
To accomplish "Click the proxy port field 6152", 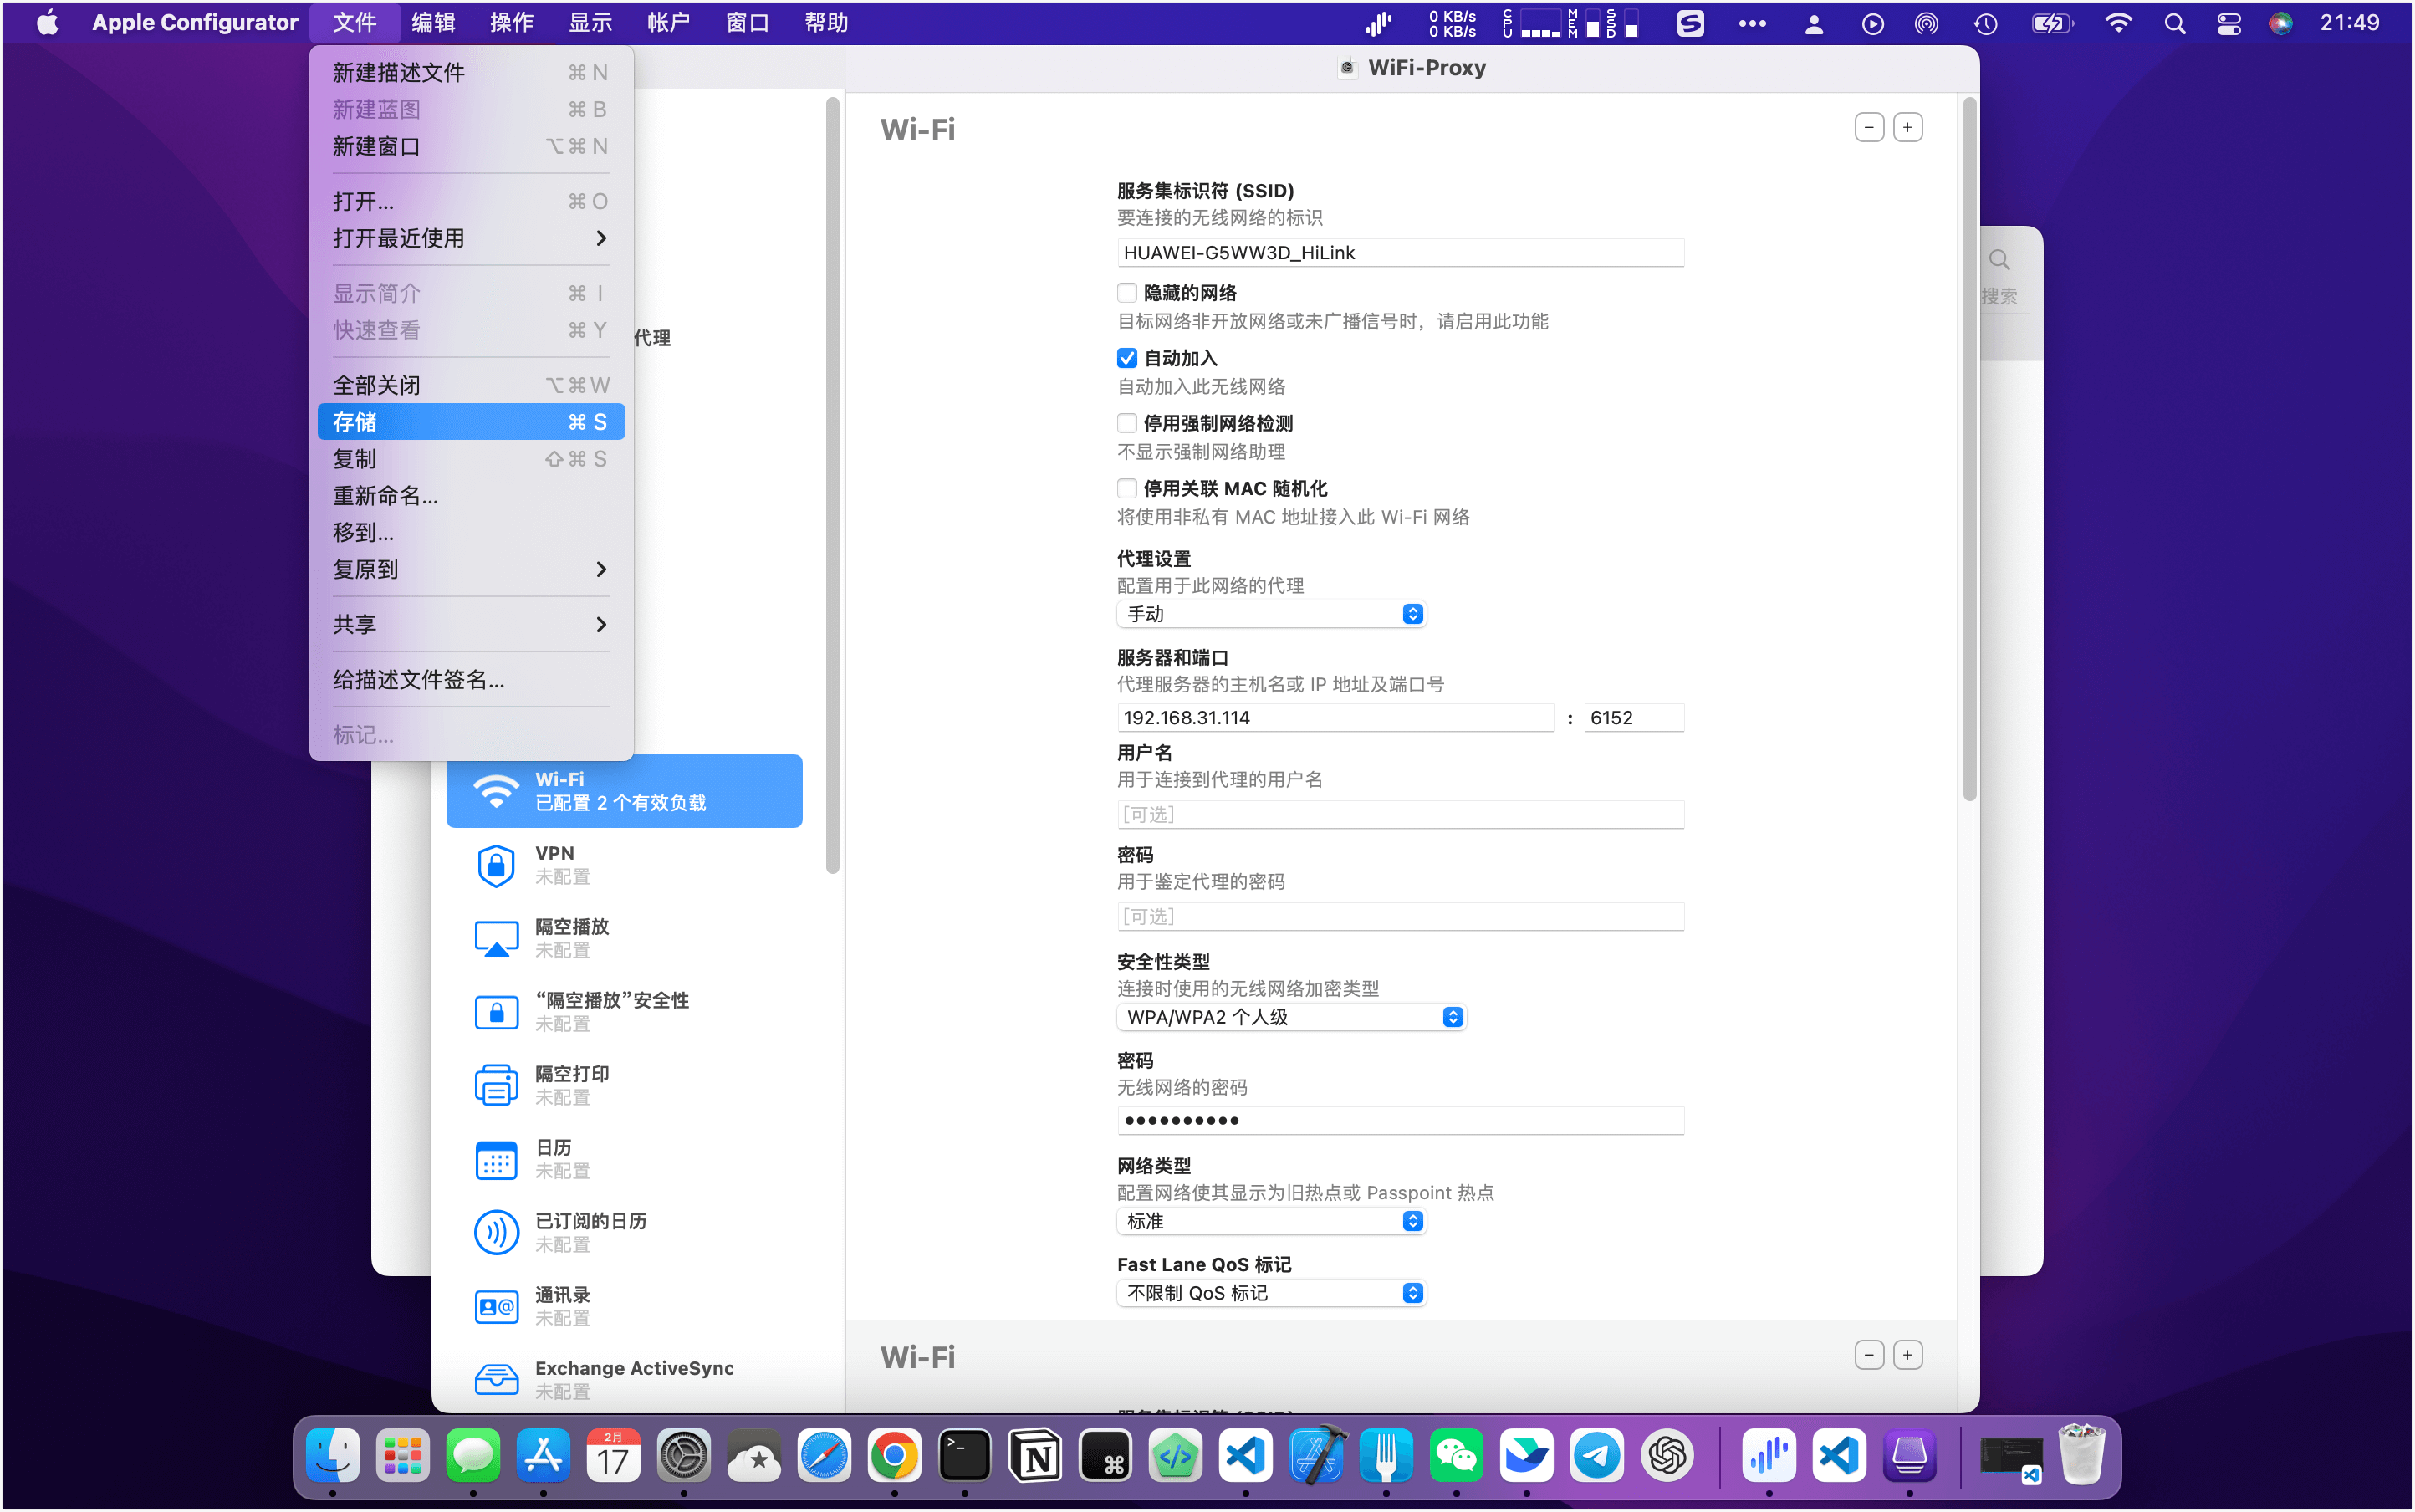I will pyautogui.click(x=1634, y=718).
